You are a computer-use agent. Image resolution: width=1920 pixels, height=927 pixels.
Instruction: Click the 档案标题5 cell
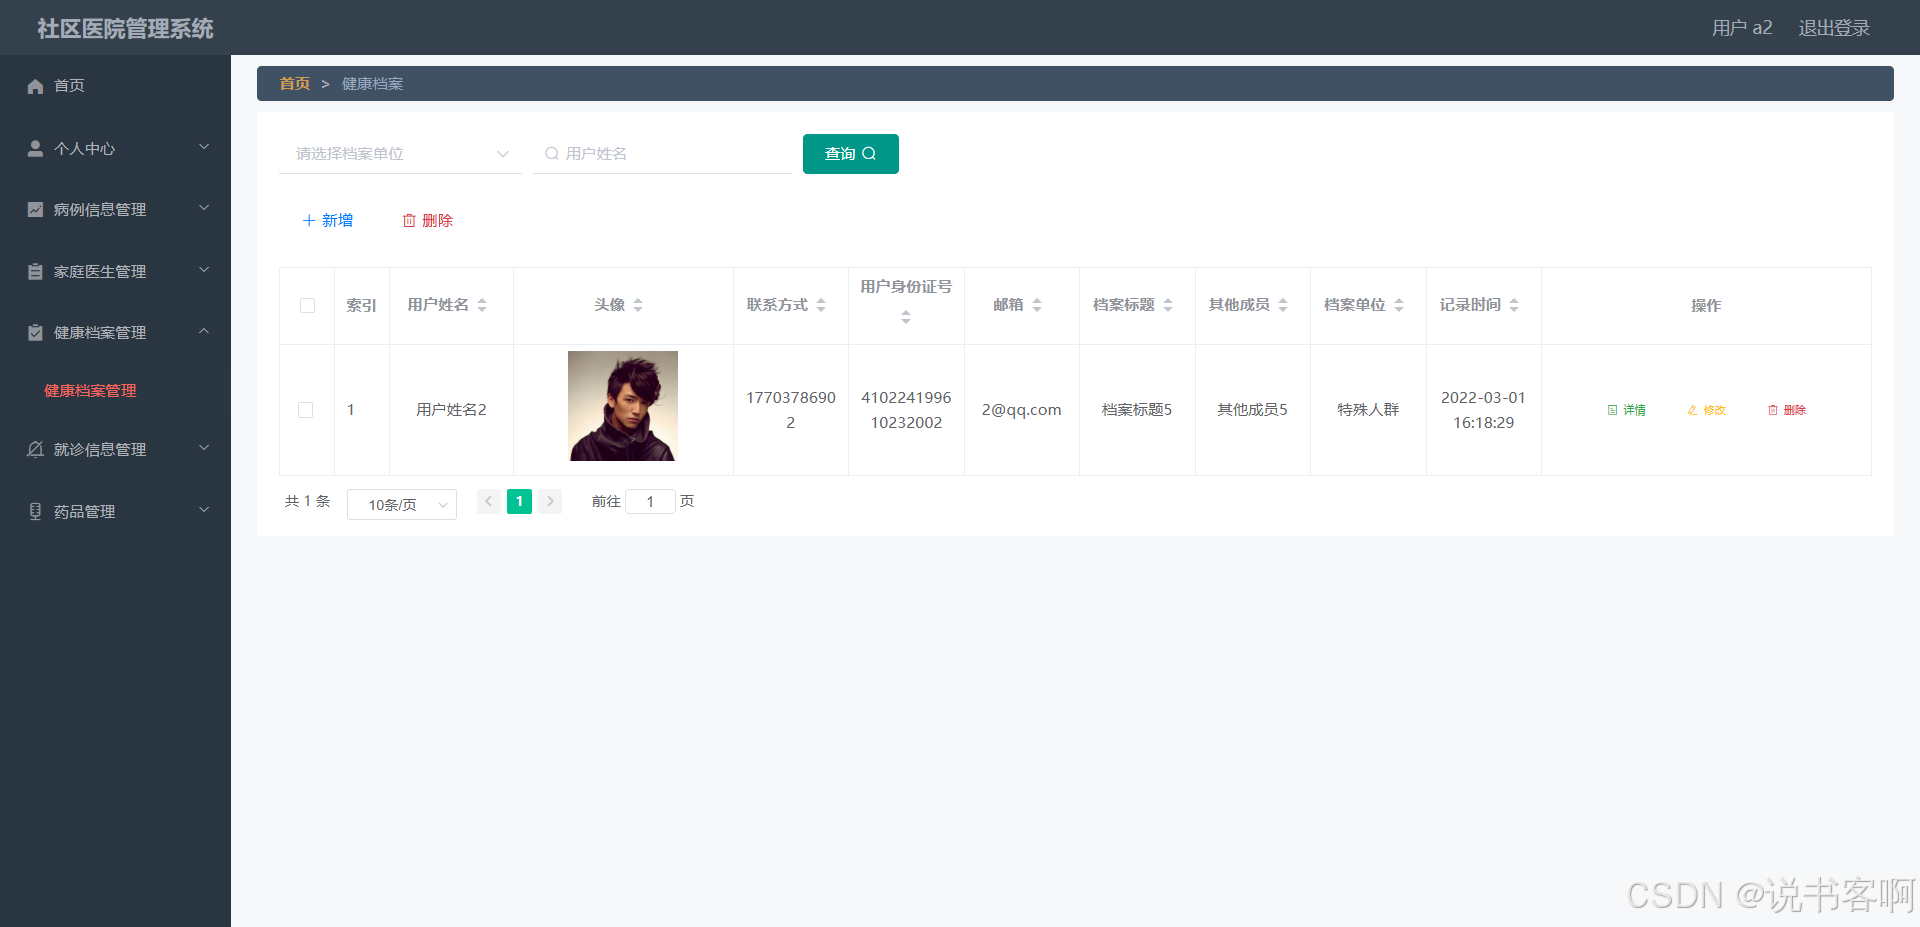1137,410
